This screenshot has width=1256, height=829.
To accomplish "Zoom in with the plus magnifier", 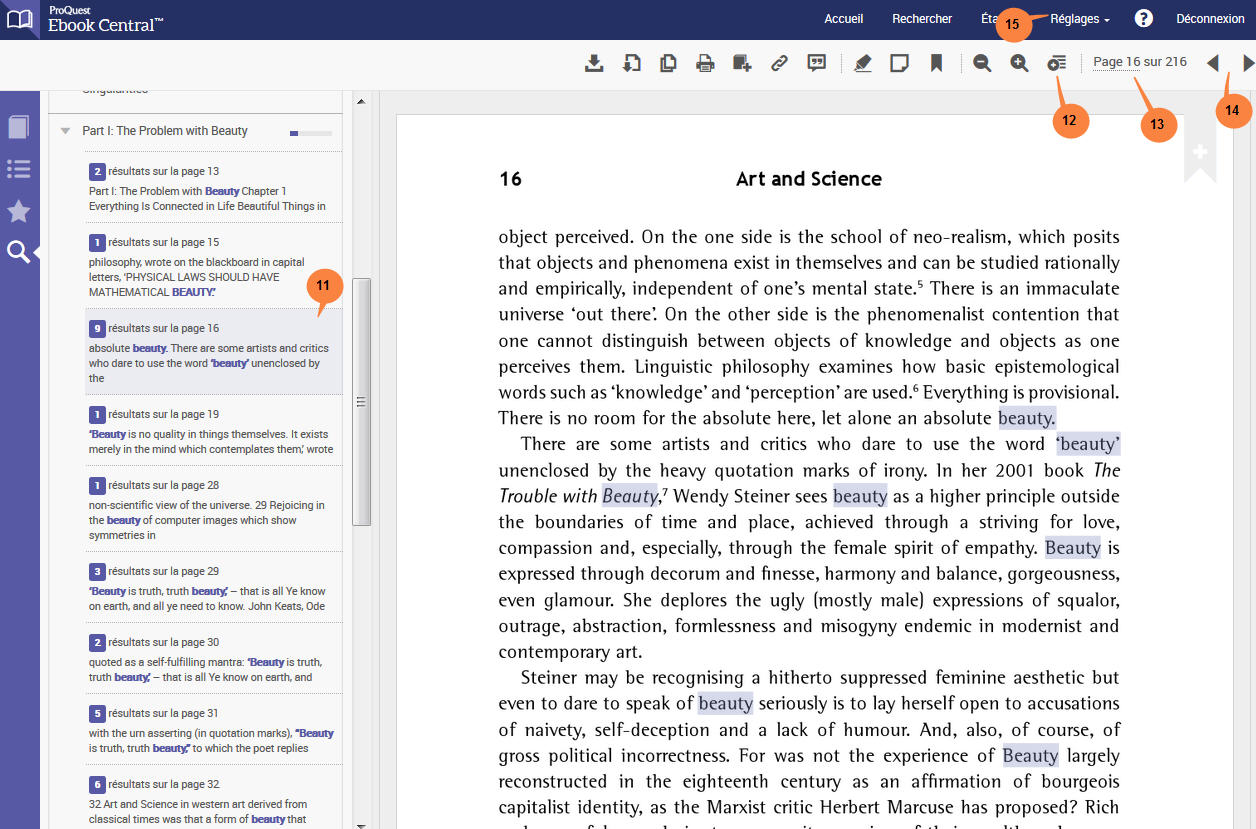I will tap(1019, 63).
